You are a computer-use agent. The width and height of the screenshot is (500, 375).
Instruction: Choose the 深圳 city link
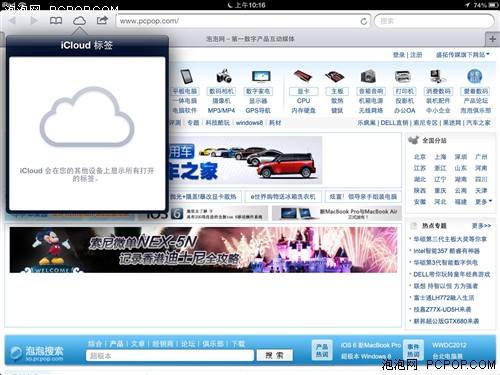click(461, 157)
